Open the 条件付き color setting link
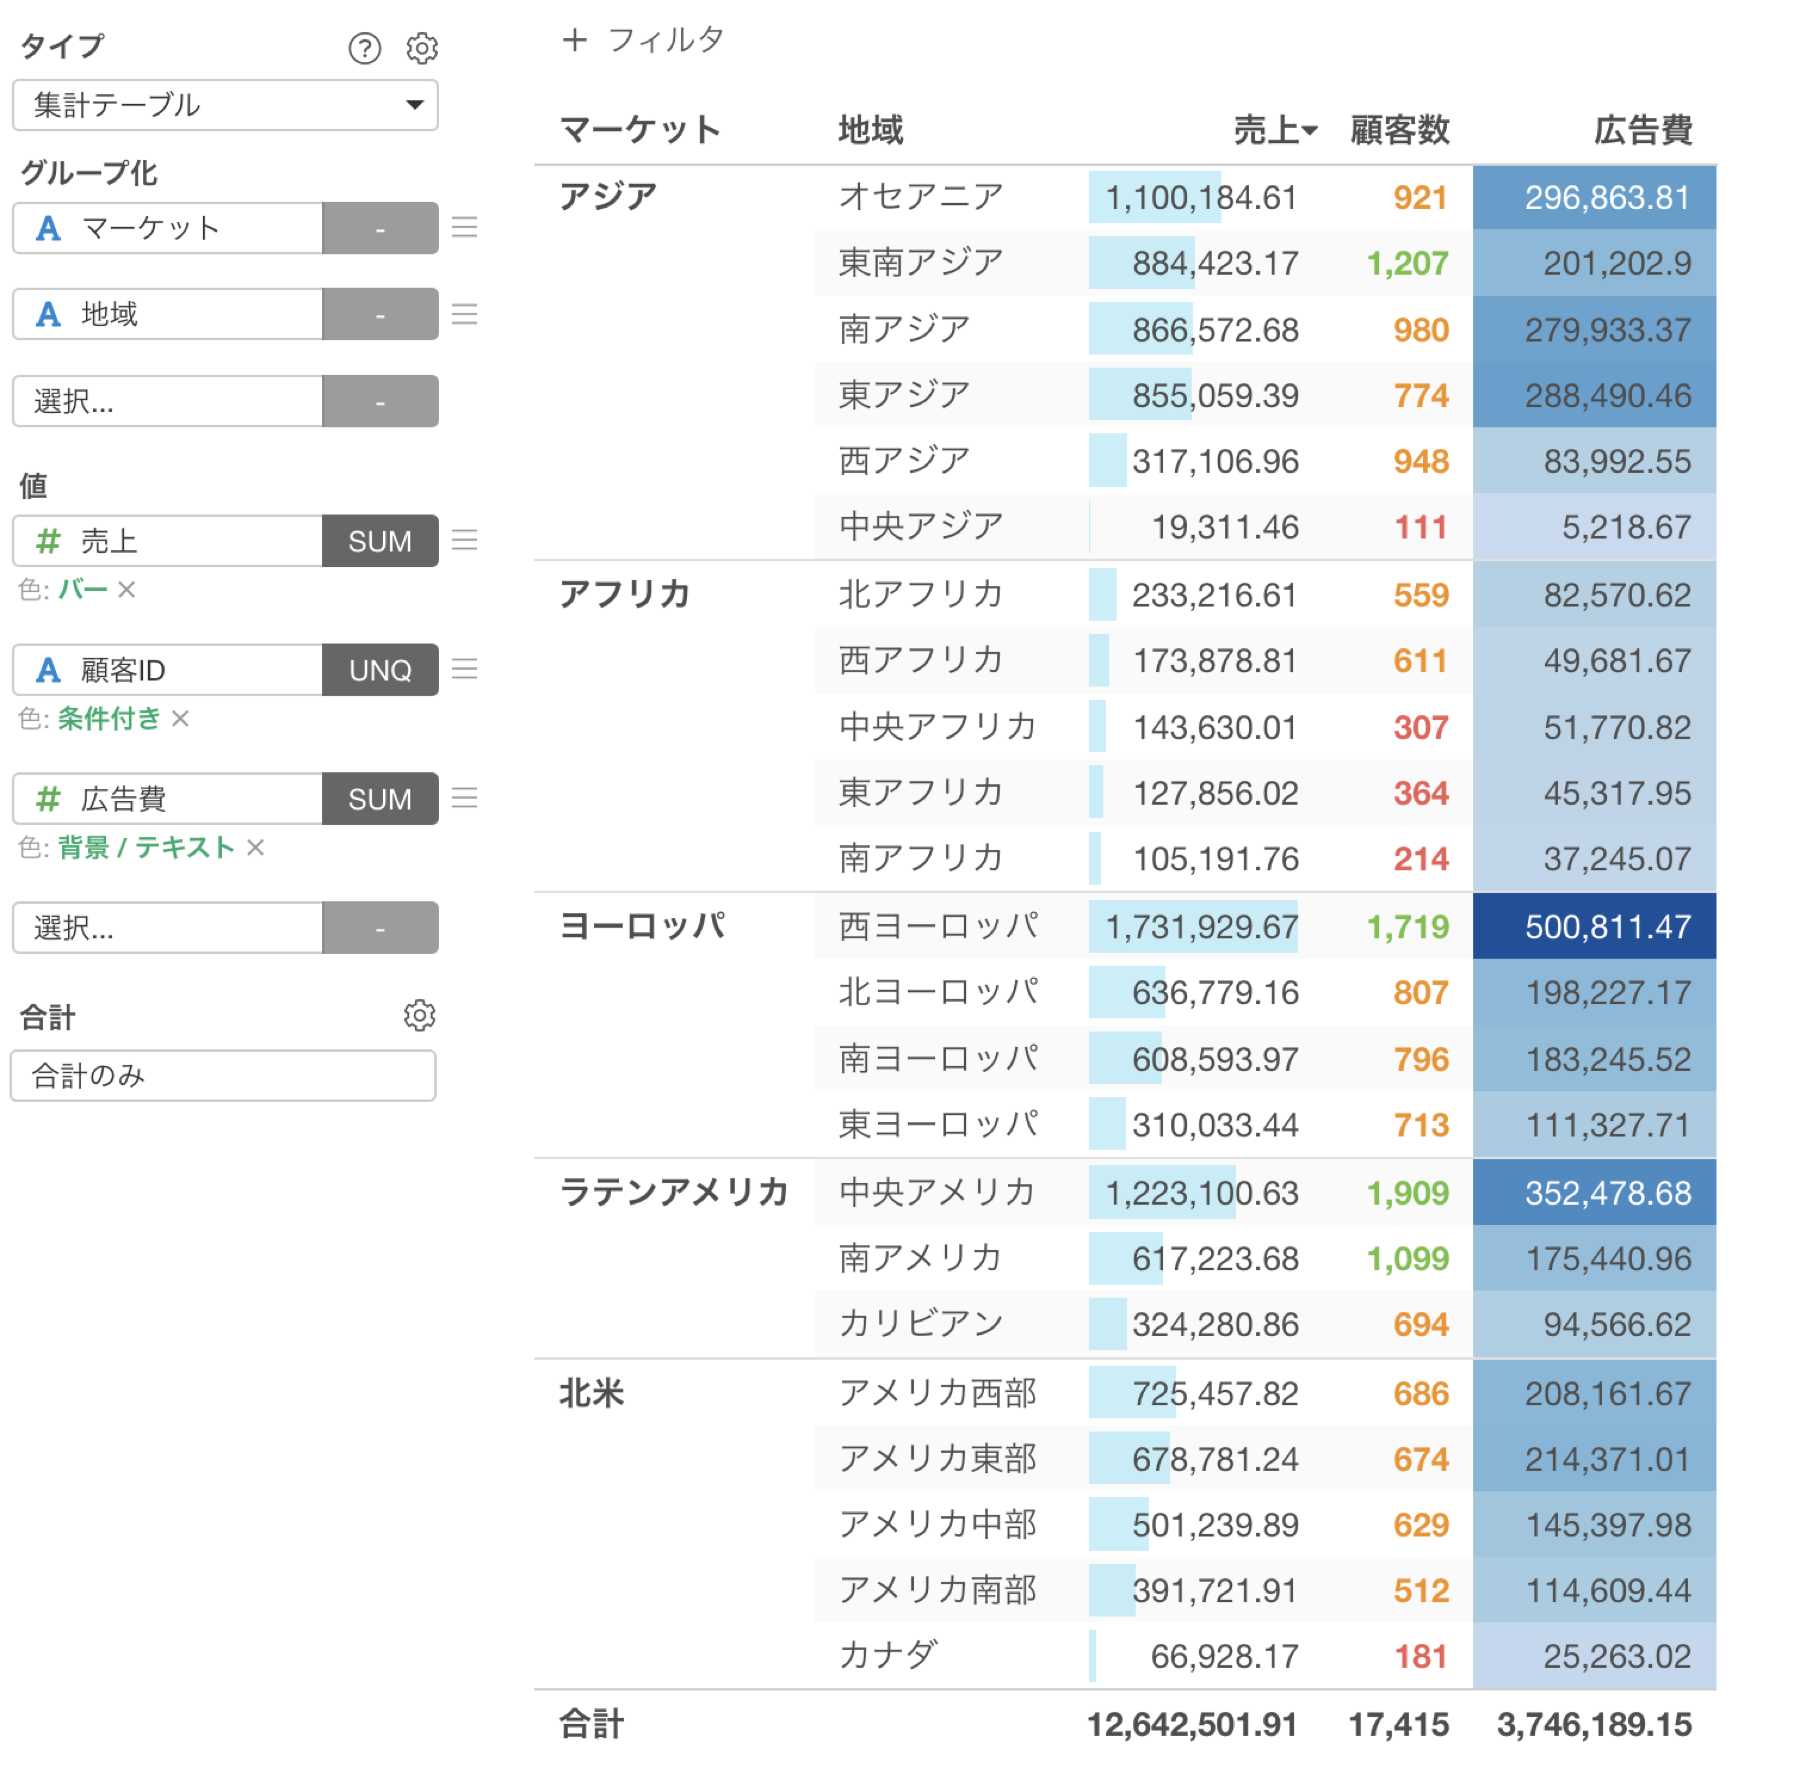 [x=109, y=718]
